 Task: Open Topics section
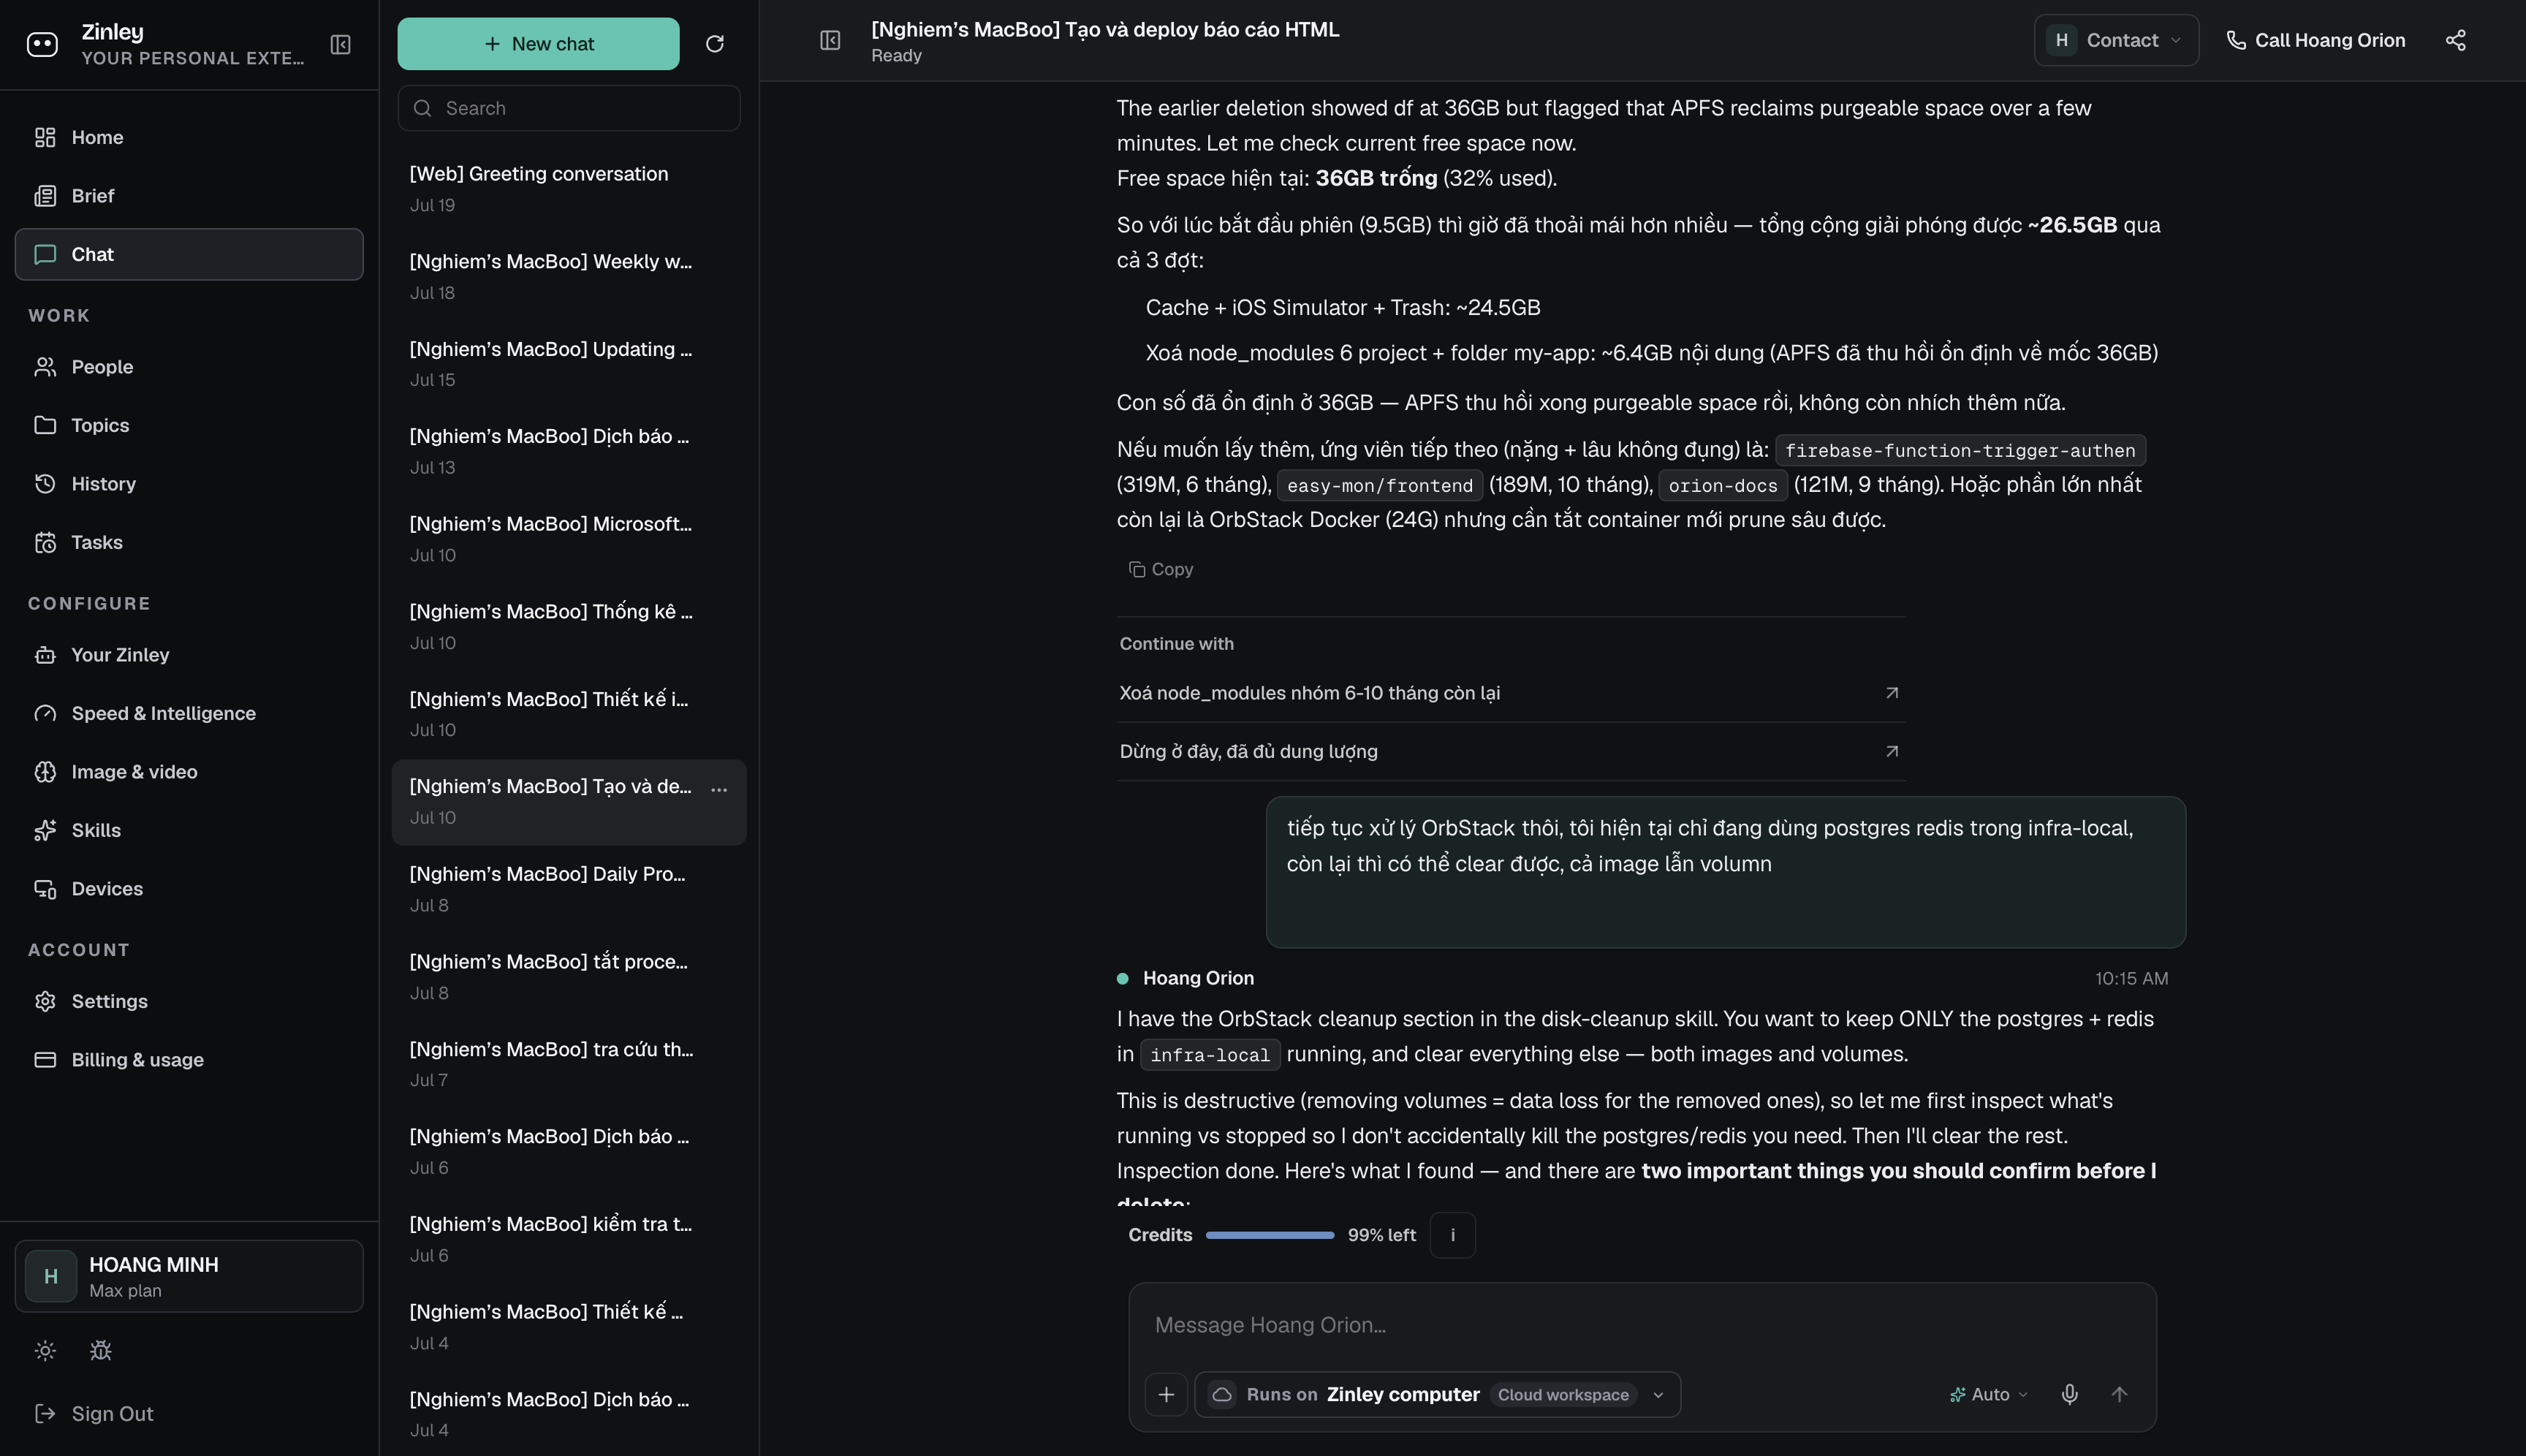point(189,425)
